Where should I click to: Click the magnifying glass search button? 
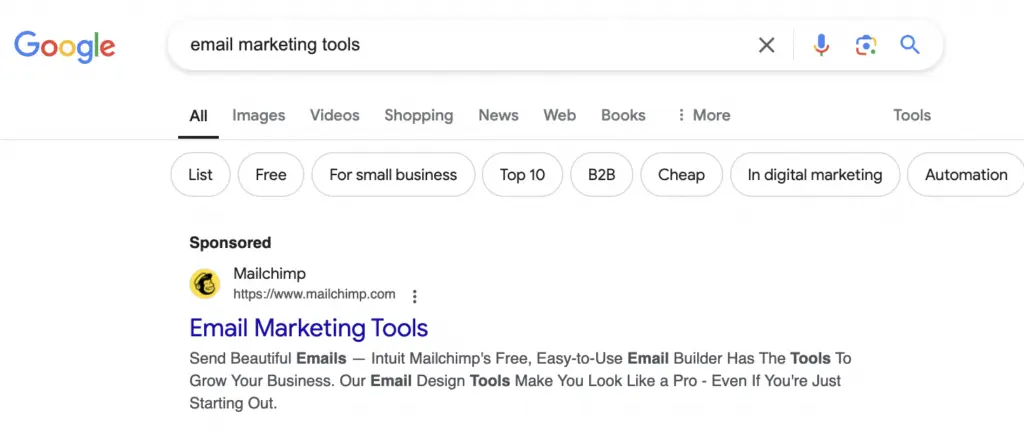click(909, 45)
